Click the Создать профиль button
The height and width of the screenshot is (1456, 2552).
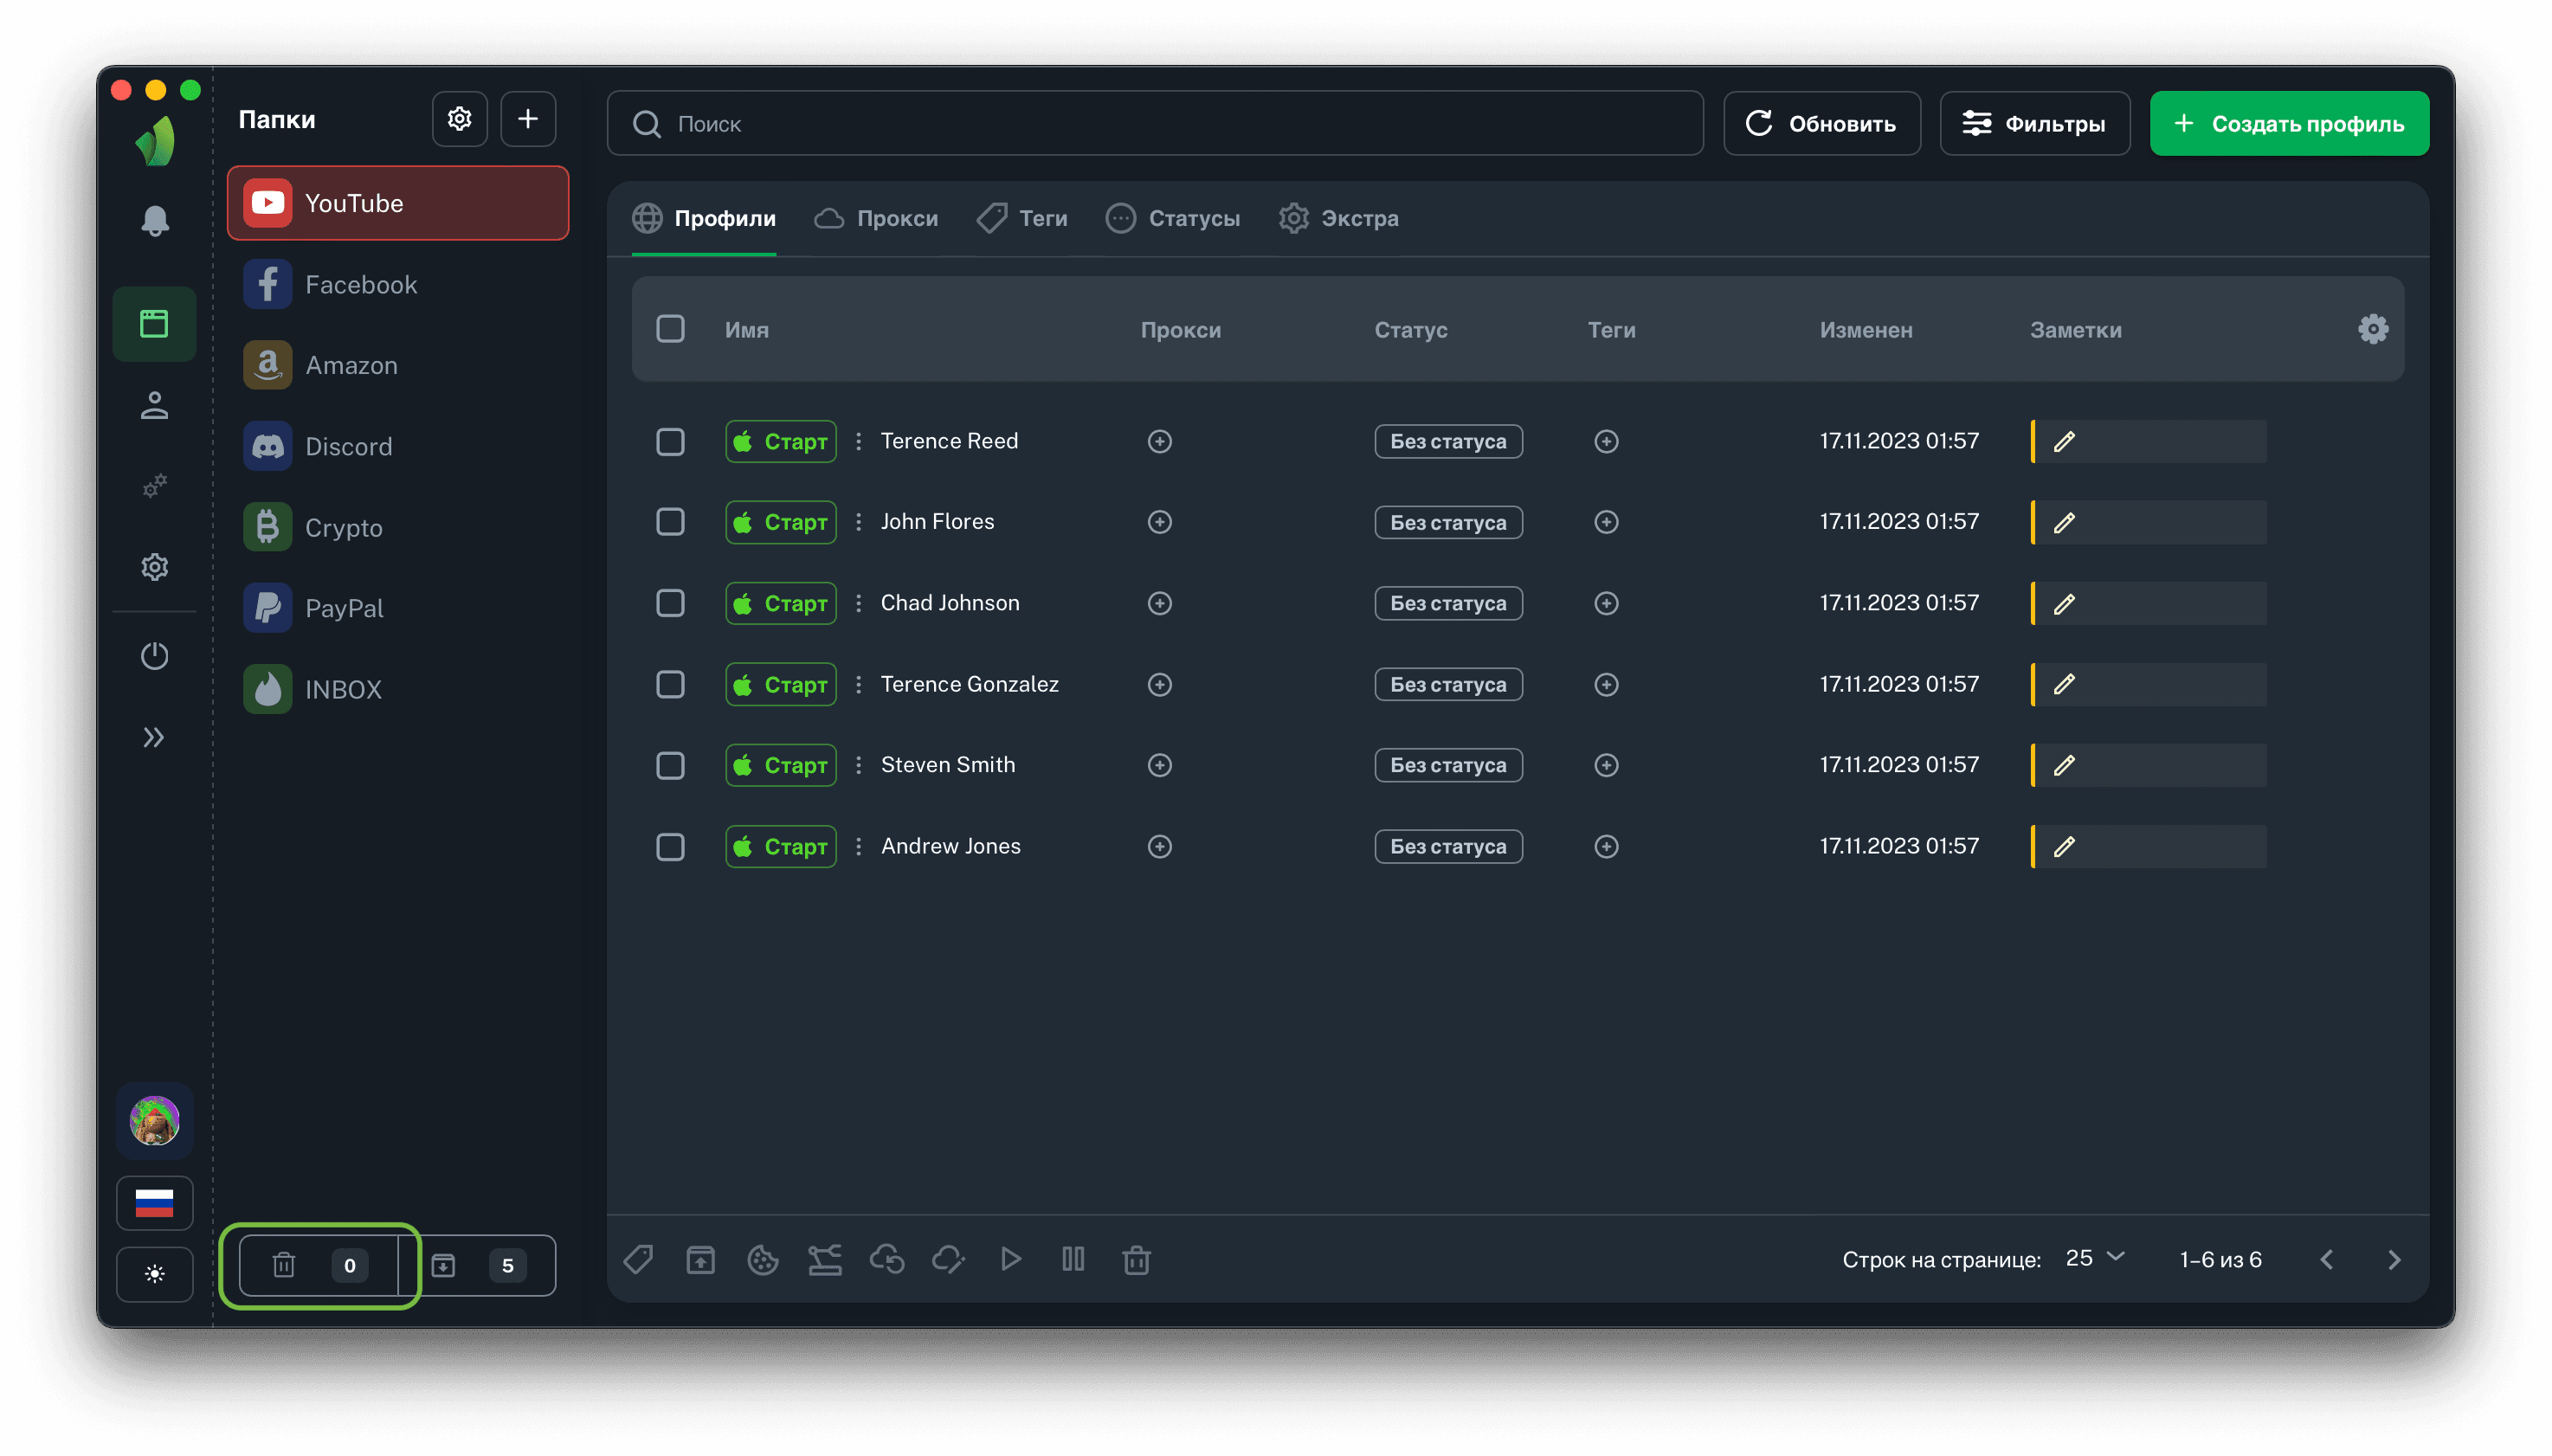click(2289, 124)
